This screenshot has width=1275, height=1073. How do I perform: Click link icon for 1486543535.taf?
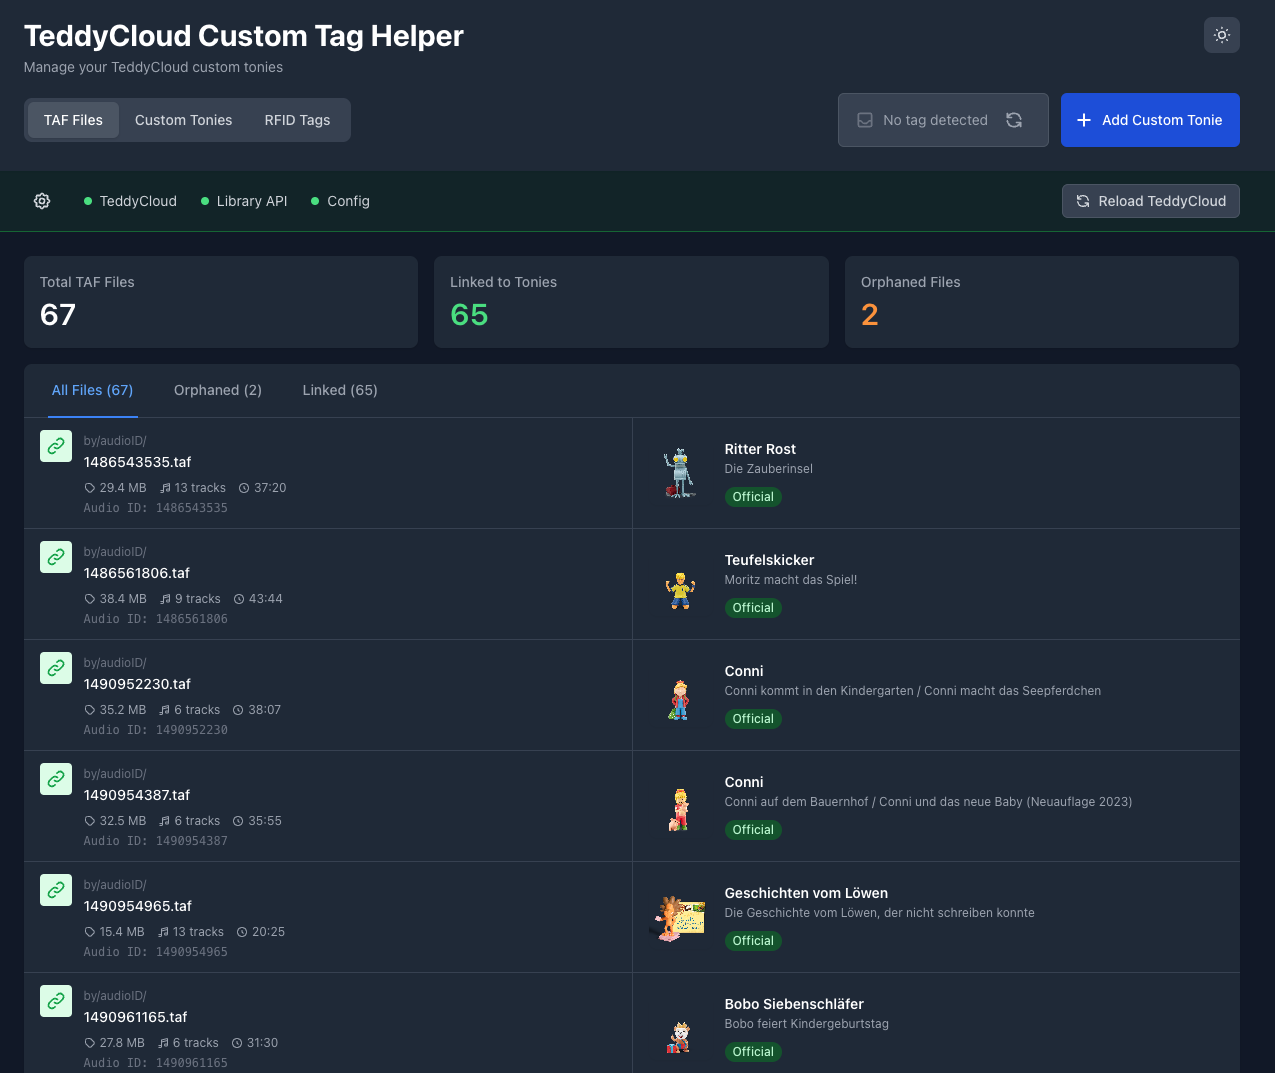click(56, 446)
